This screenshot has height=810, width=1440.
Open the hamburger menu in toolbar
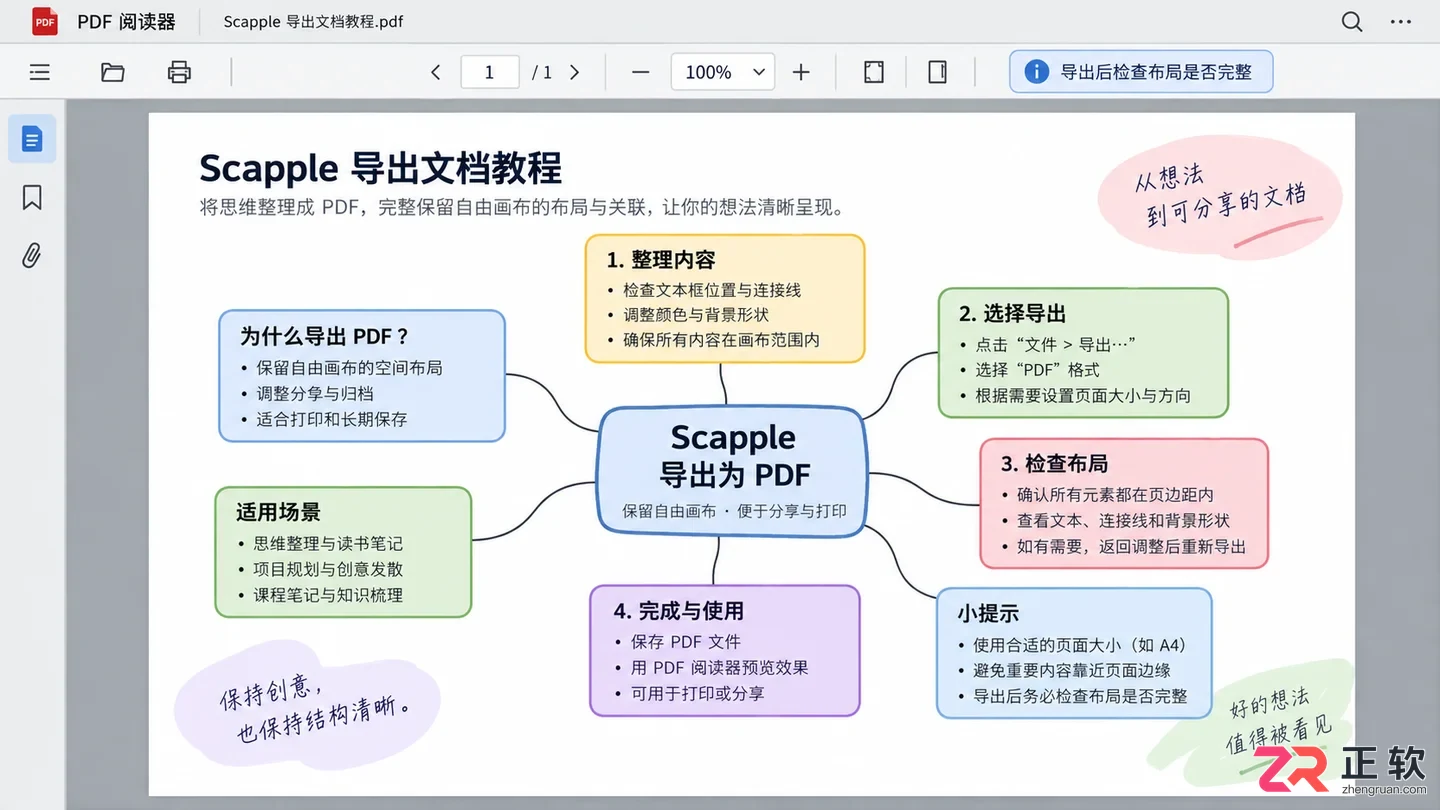pyautogui.click(x=40, y=72)
